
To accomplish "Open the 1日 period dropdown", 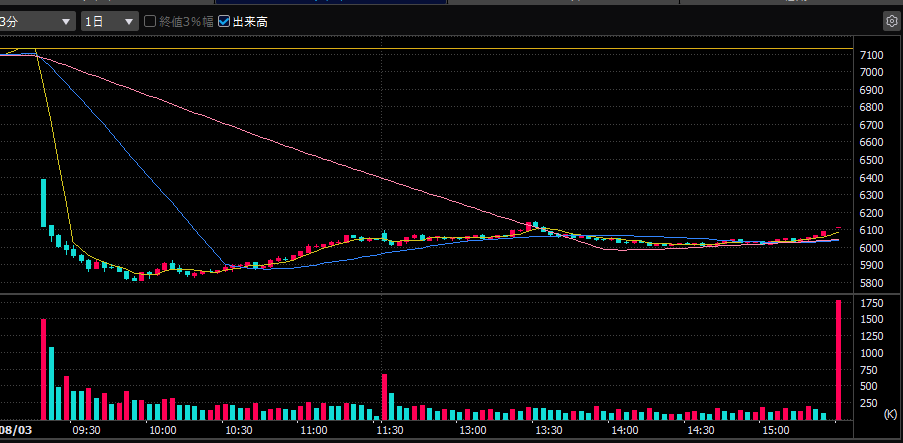I will 109,22.
